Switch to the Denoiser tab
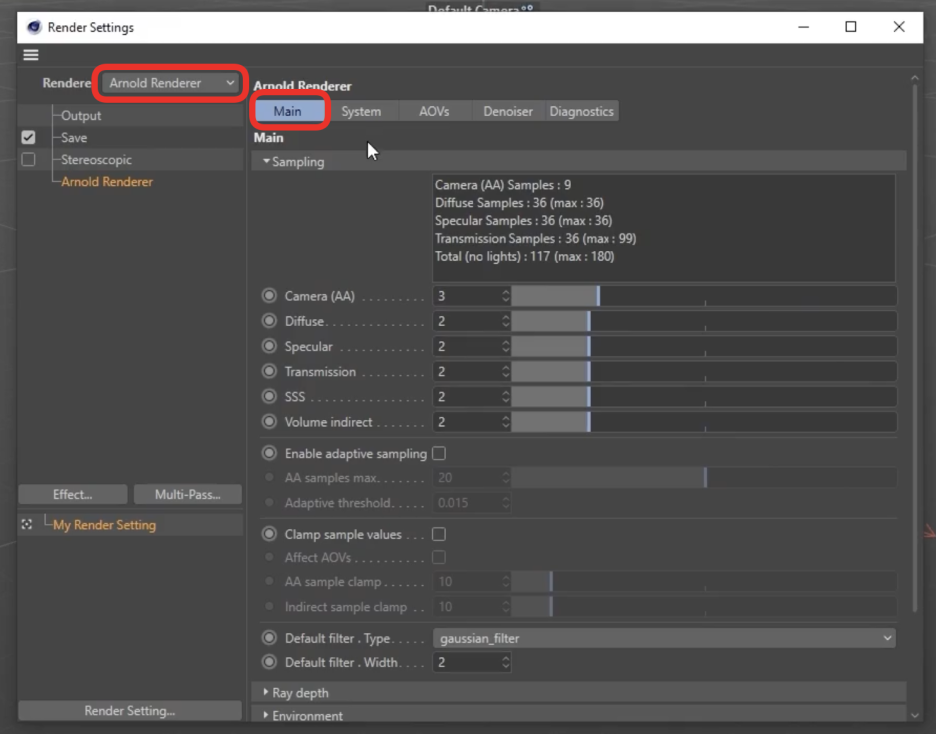The height and width of the screenshot is (734, 936). click(x=508, y=111)
